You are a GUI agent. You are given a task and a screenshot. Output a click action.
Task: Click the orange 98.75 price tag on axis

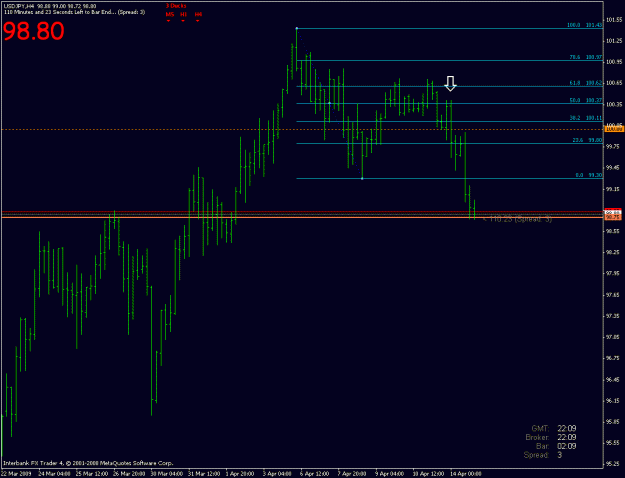click(613, 218)
